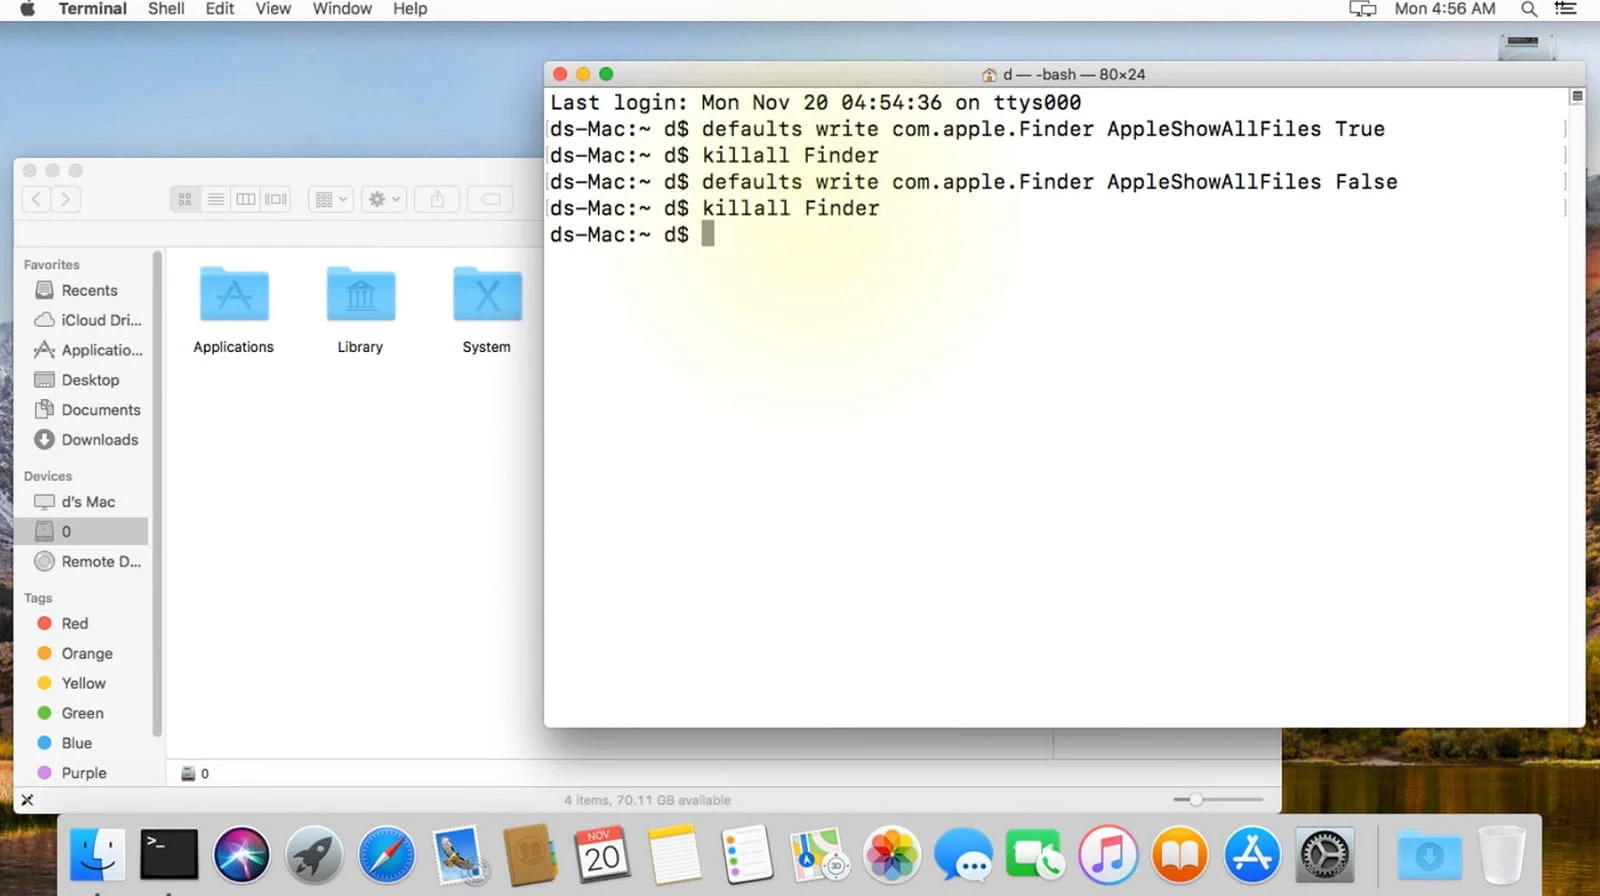Screen dimensions: 1600x896
Task: Open the Applications folder icon
Action: click(234, 295)
